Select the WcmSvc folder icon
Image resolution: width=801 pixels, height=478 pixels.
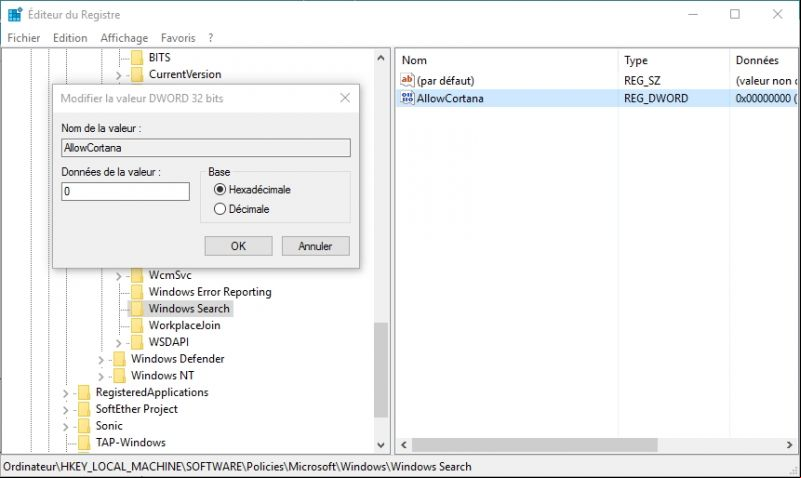[x=137, y=275]
